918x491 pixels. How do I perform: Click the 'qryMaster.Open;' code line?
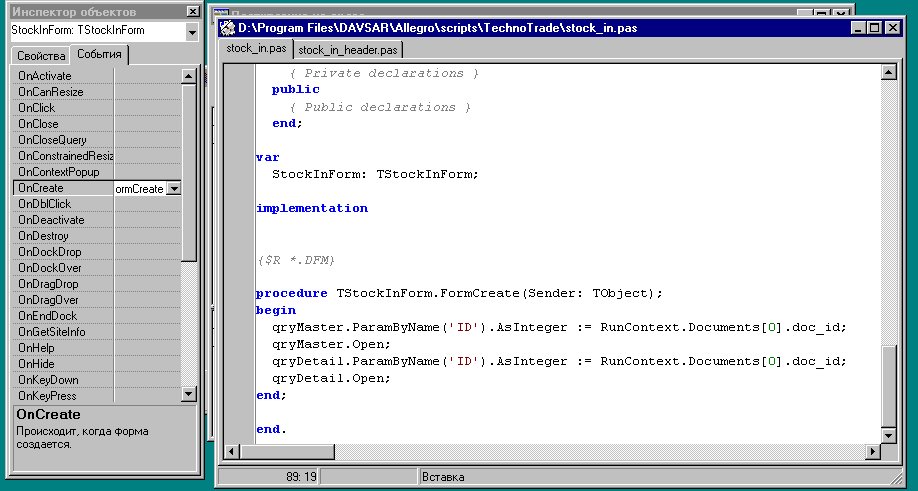pyautogui.click(x=331, y=344)
